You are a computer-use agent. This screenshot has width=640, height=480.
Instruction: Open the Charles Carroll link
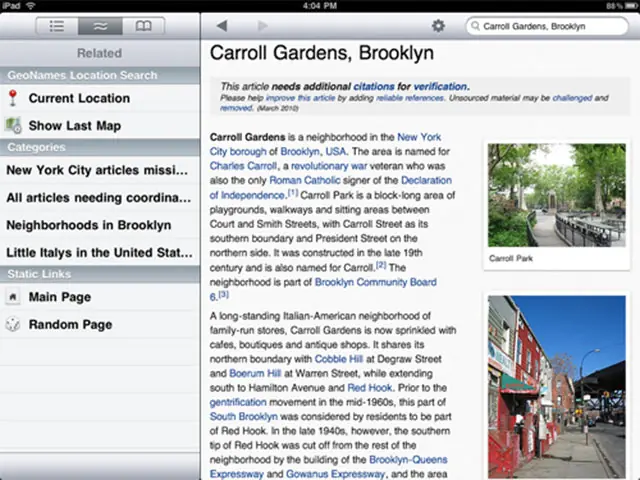243,166
